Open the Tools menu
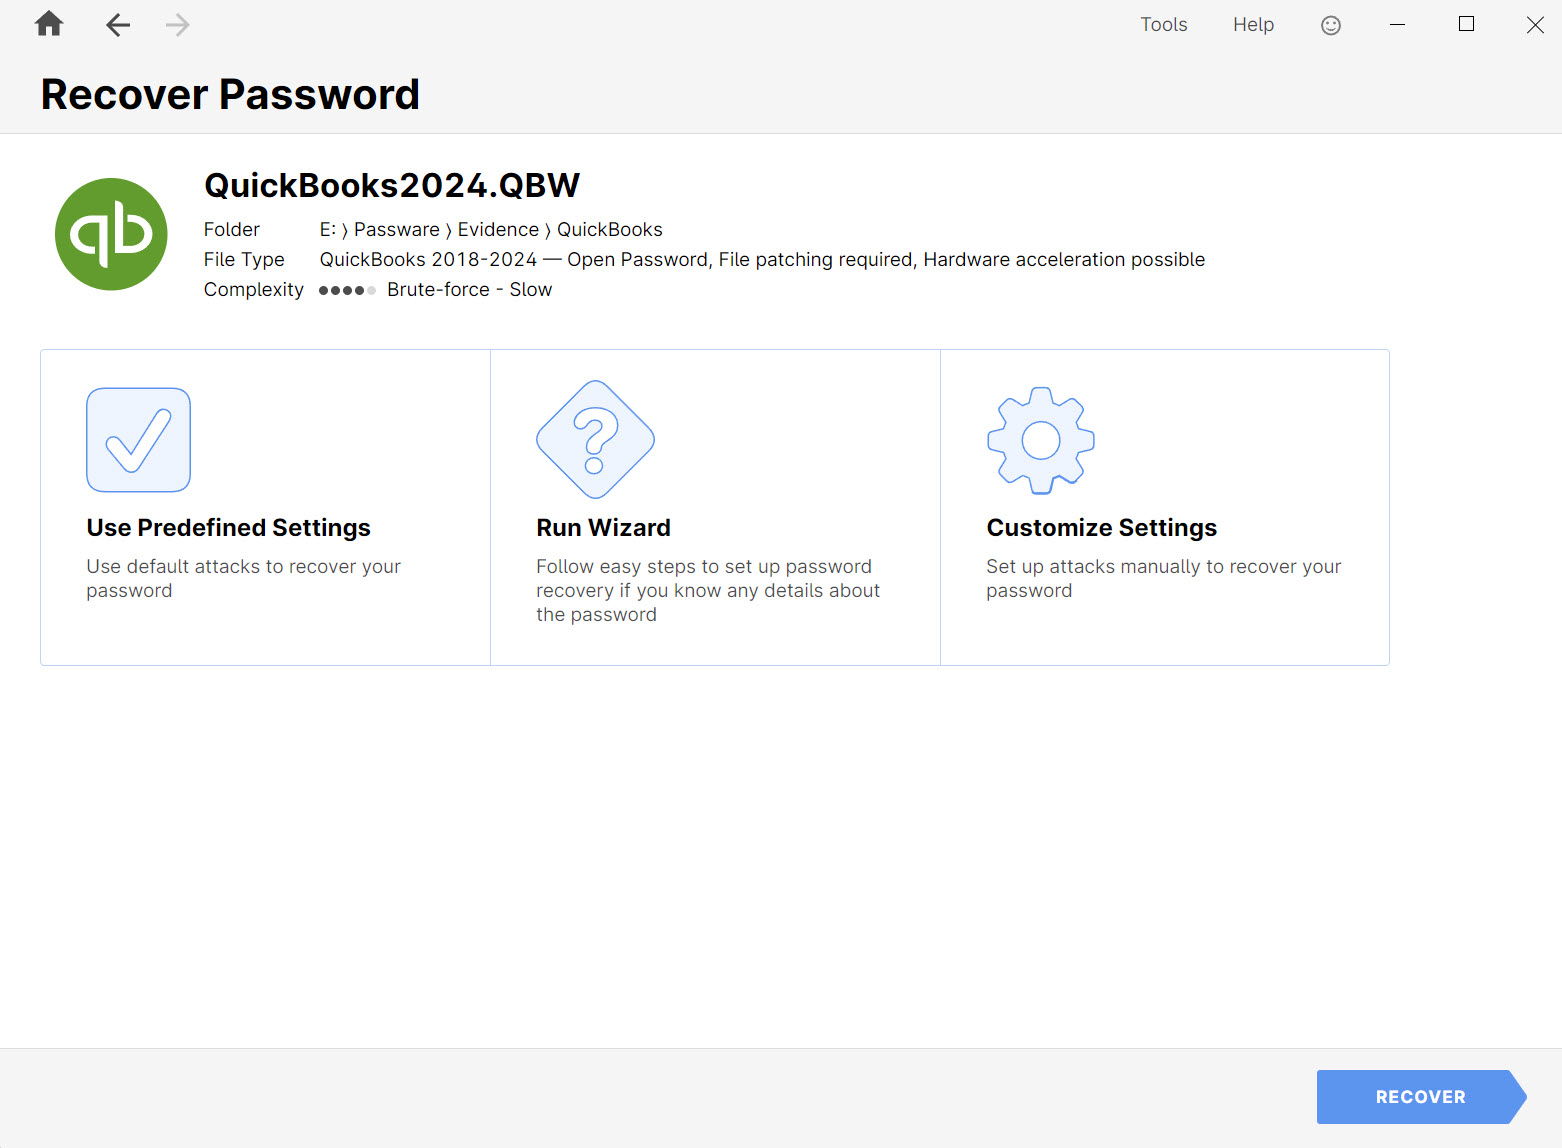Screen dimensions: 1562x1148 (1163, 24)
